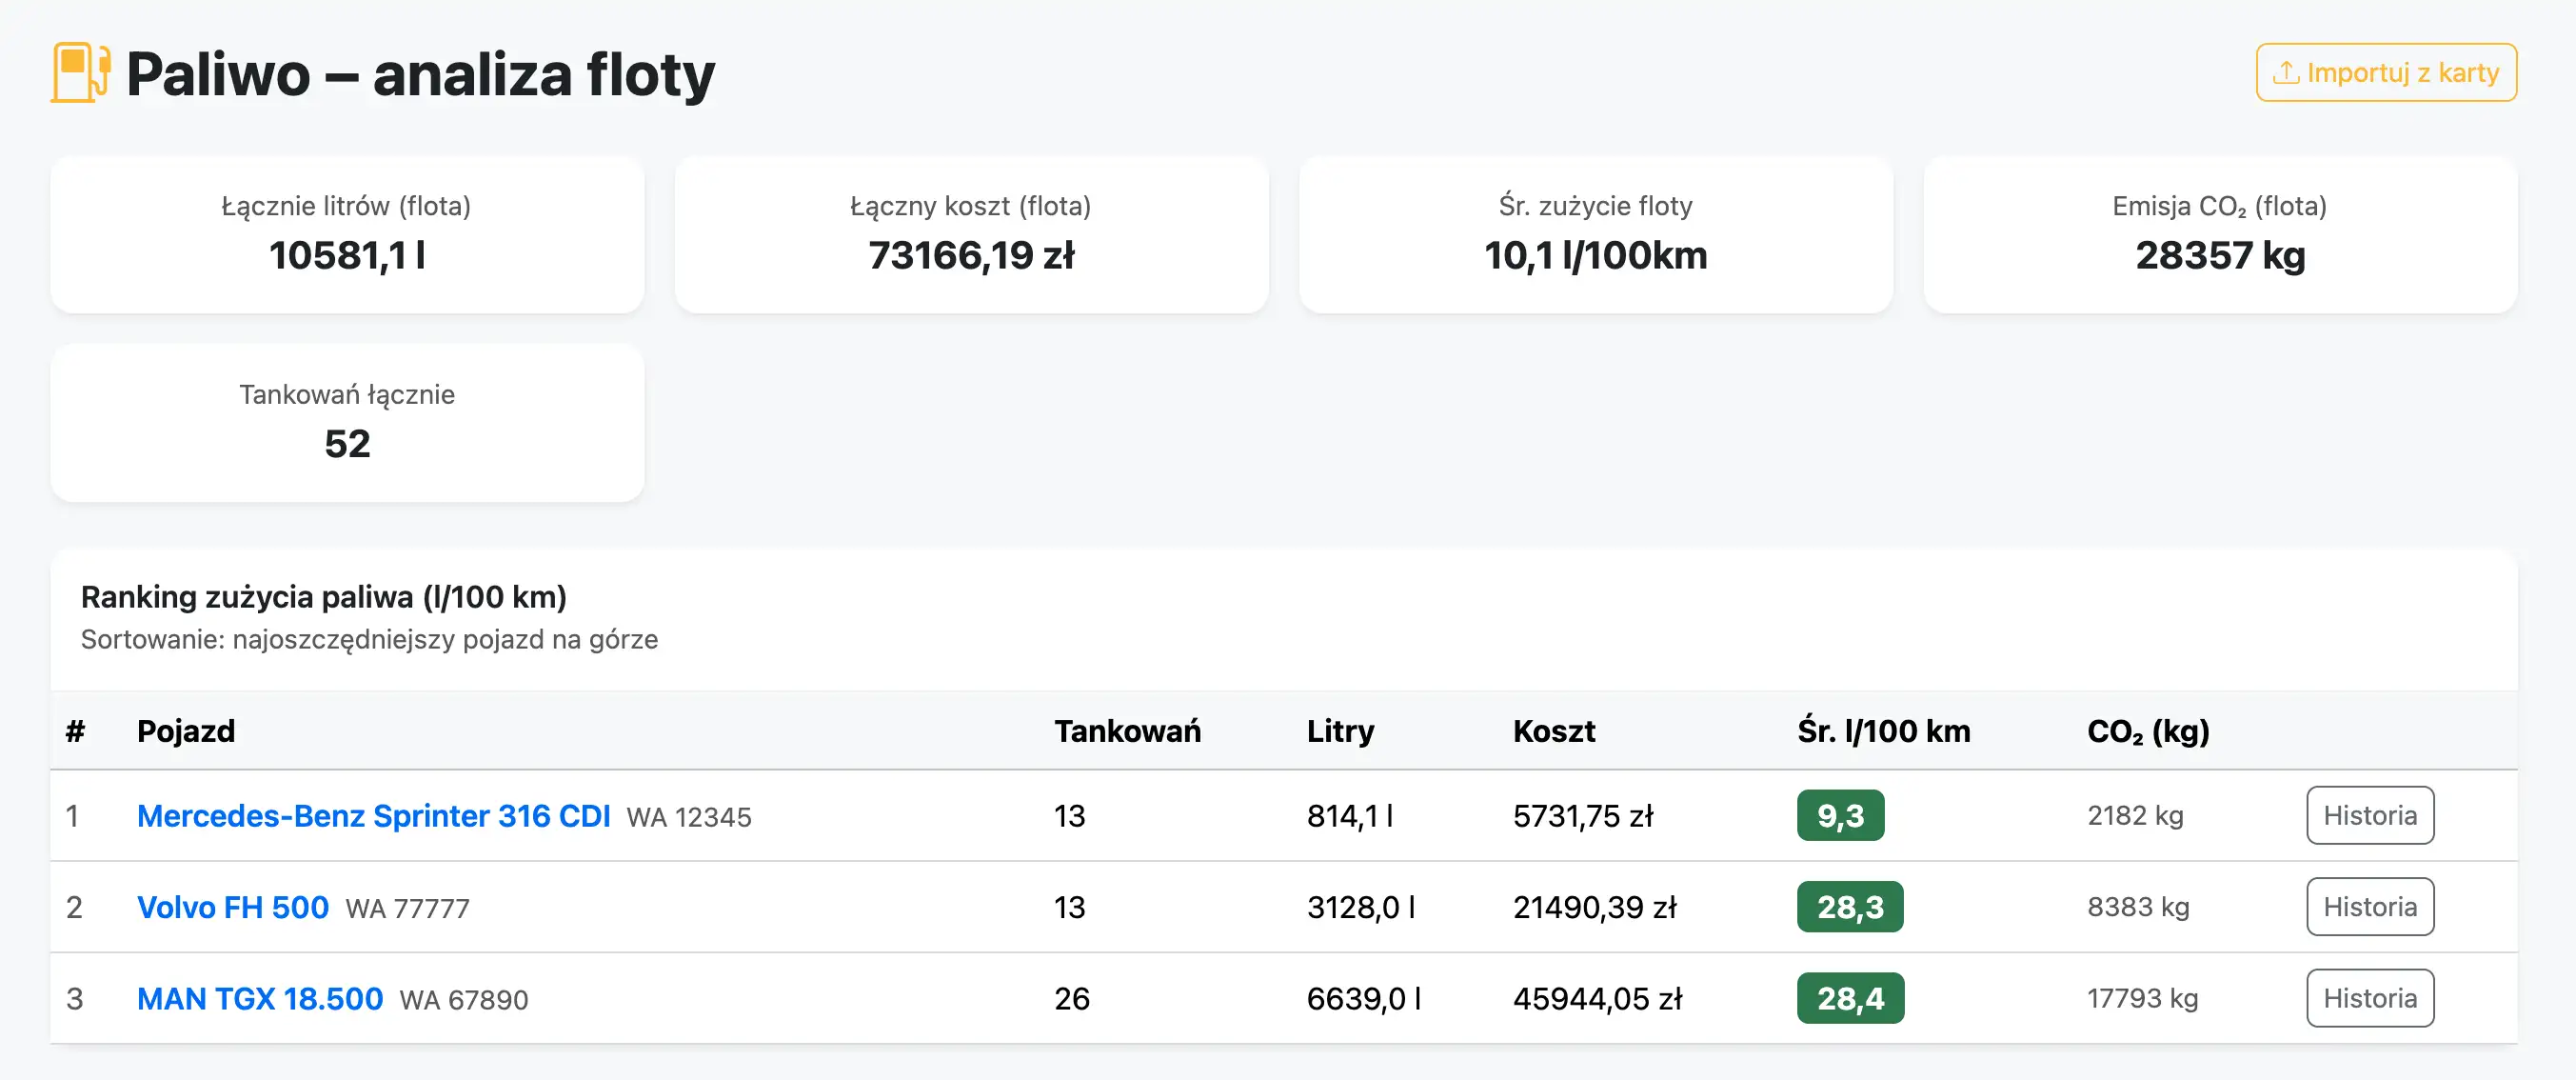Viewport: 2576px width, 1080px height.
Task: Click the 2182 kg CO₂ cell
Action: coord(2135,816)
